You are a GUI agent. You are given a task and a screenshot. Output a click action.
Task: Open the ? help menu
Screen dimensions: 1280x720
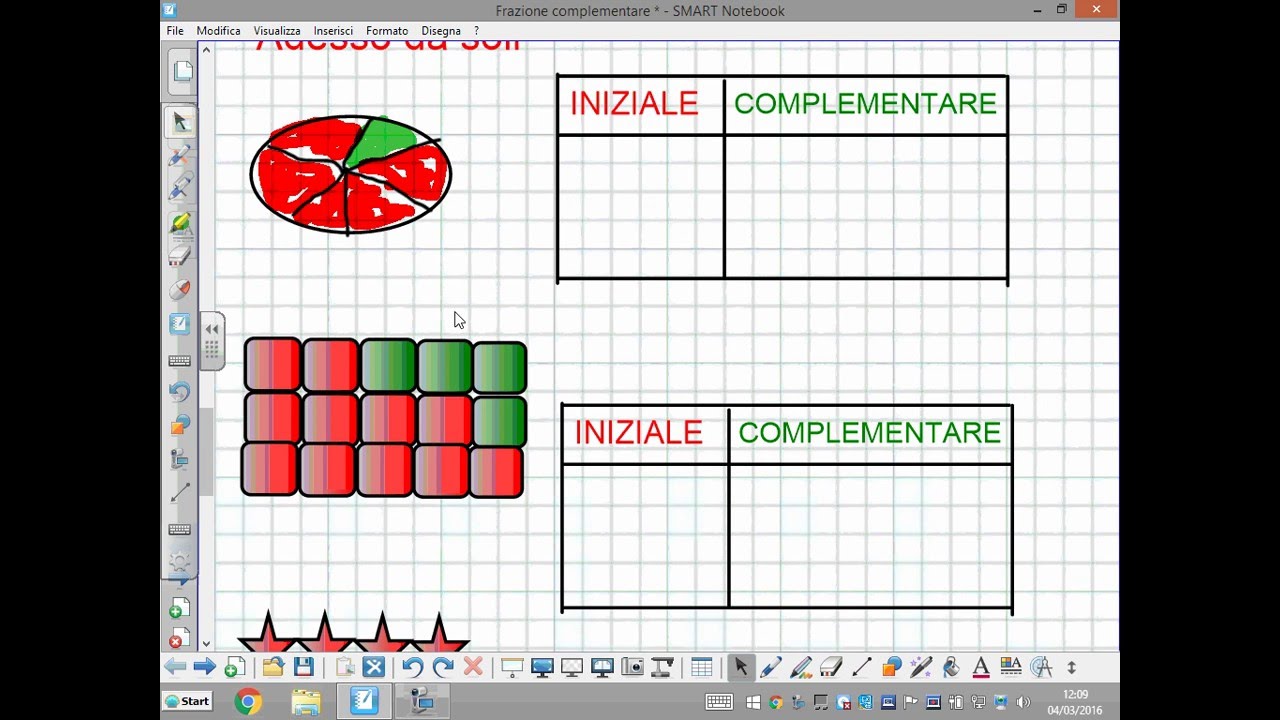click(476, 31)
